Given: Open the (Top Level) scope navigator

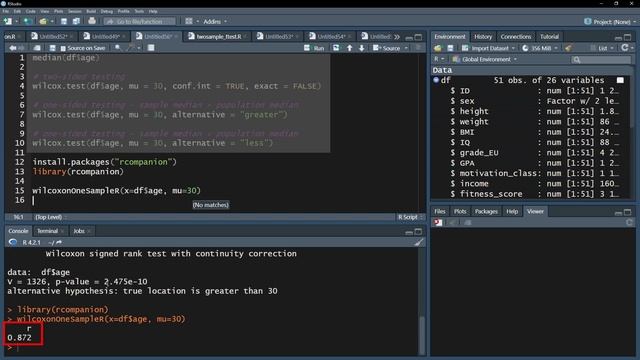Looking at the screenshot, I should [51, 217].
